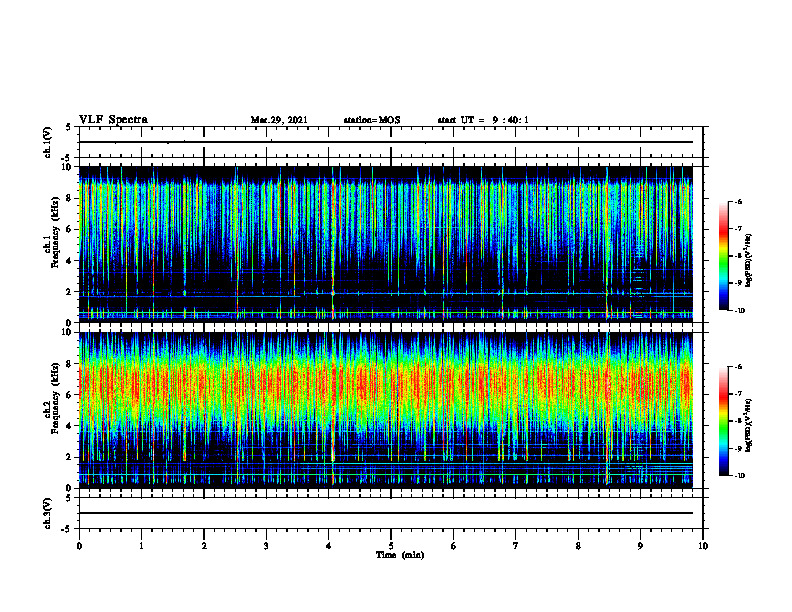Screen dimensions: 792x612
Task: Click the "-10" tick on ch.2 colorbar
Action: (739, 476)
